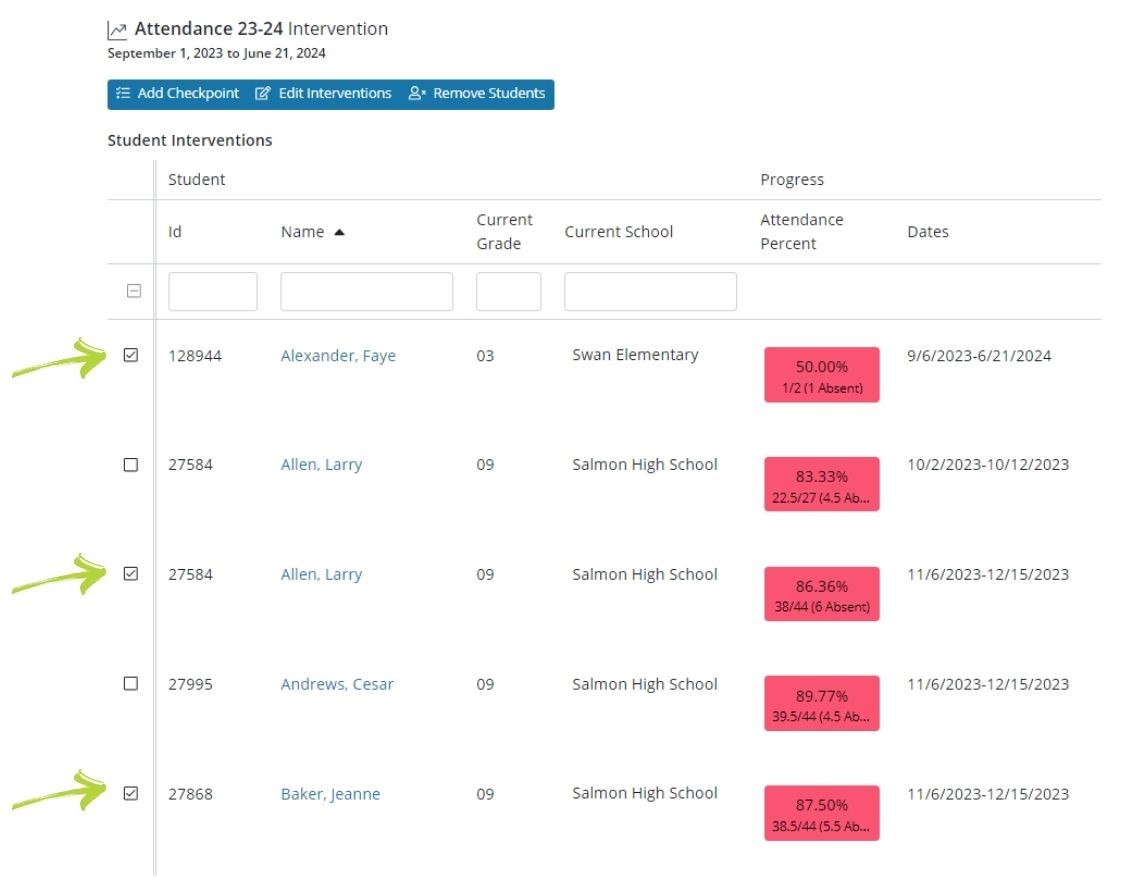
Task: Sort by the Current School column header
Action: [618, 232]
